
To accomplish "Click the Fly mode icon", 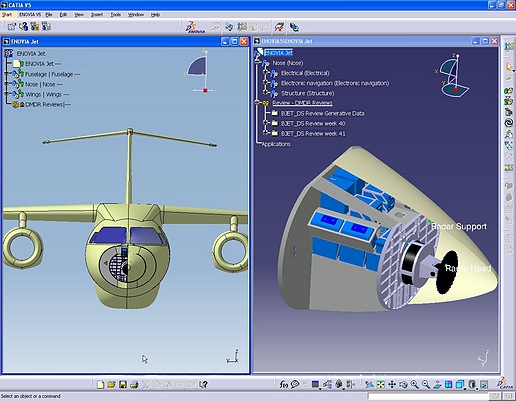I will click(369, 385).
